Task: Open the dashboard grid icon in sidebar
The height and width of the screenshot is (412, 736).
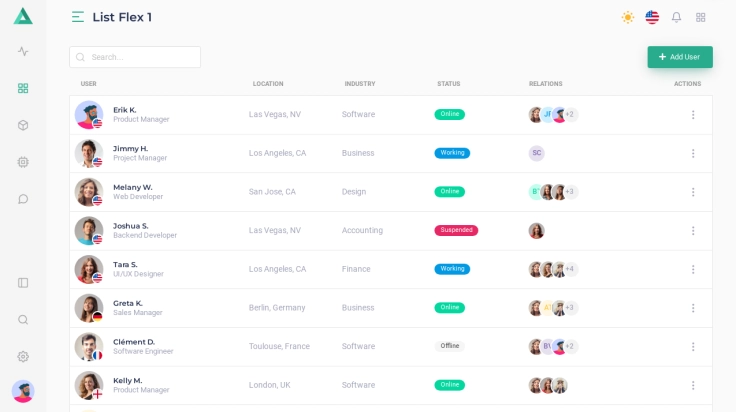Action: tap(23, 88)
